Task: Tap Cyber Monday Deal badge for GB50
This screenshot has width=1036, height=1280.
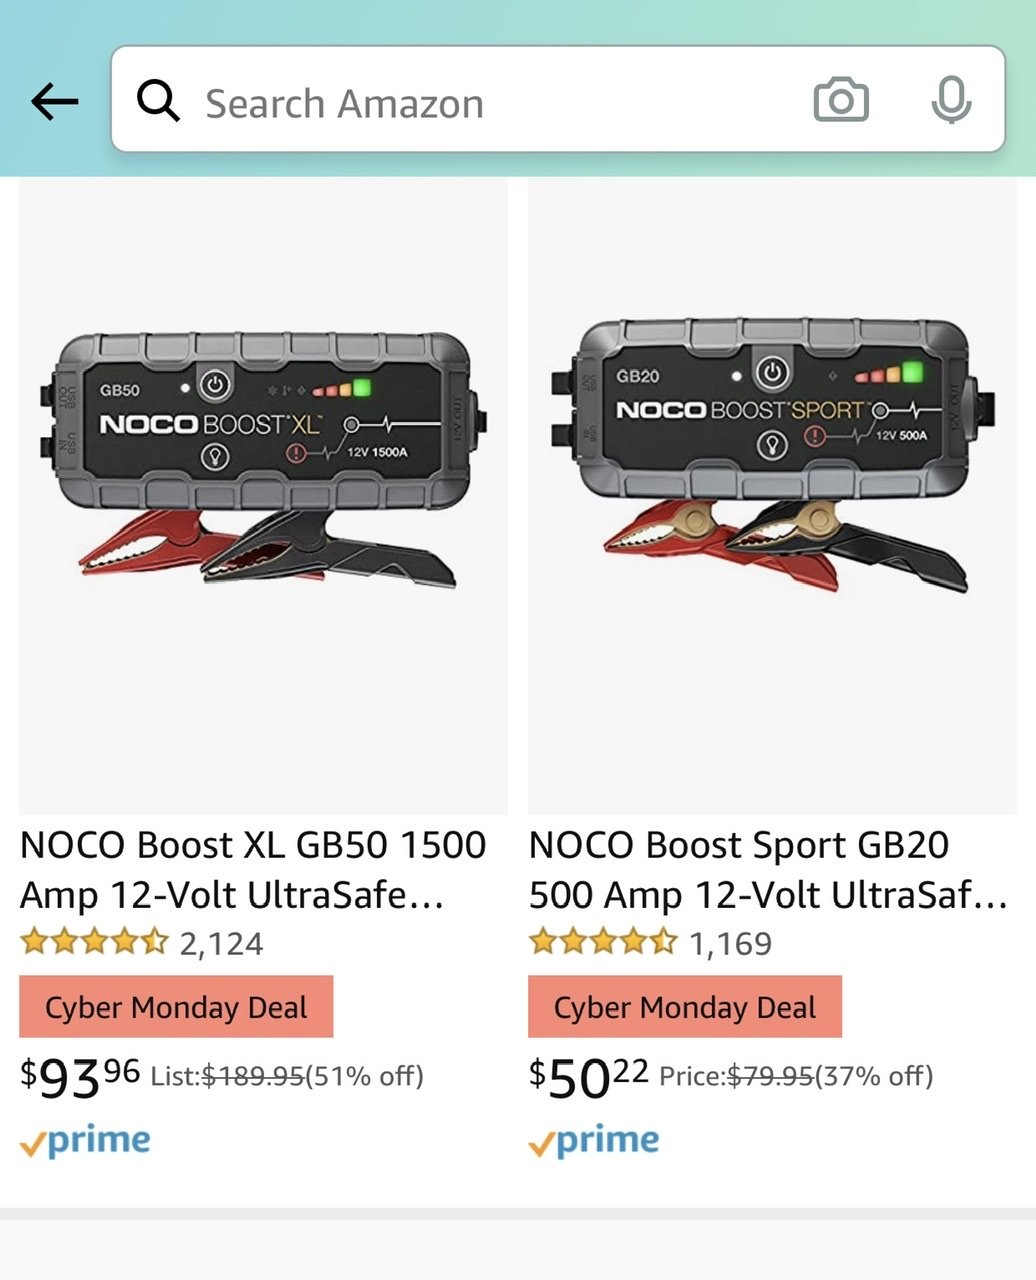Action: click(176, 1007)
